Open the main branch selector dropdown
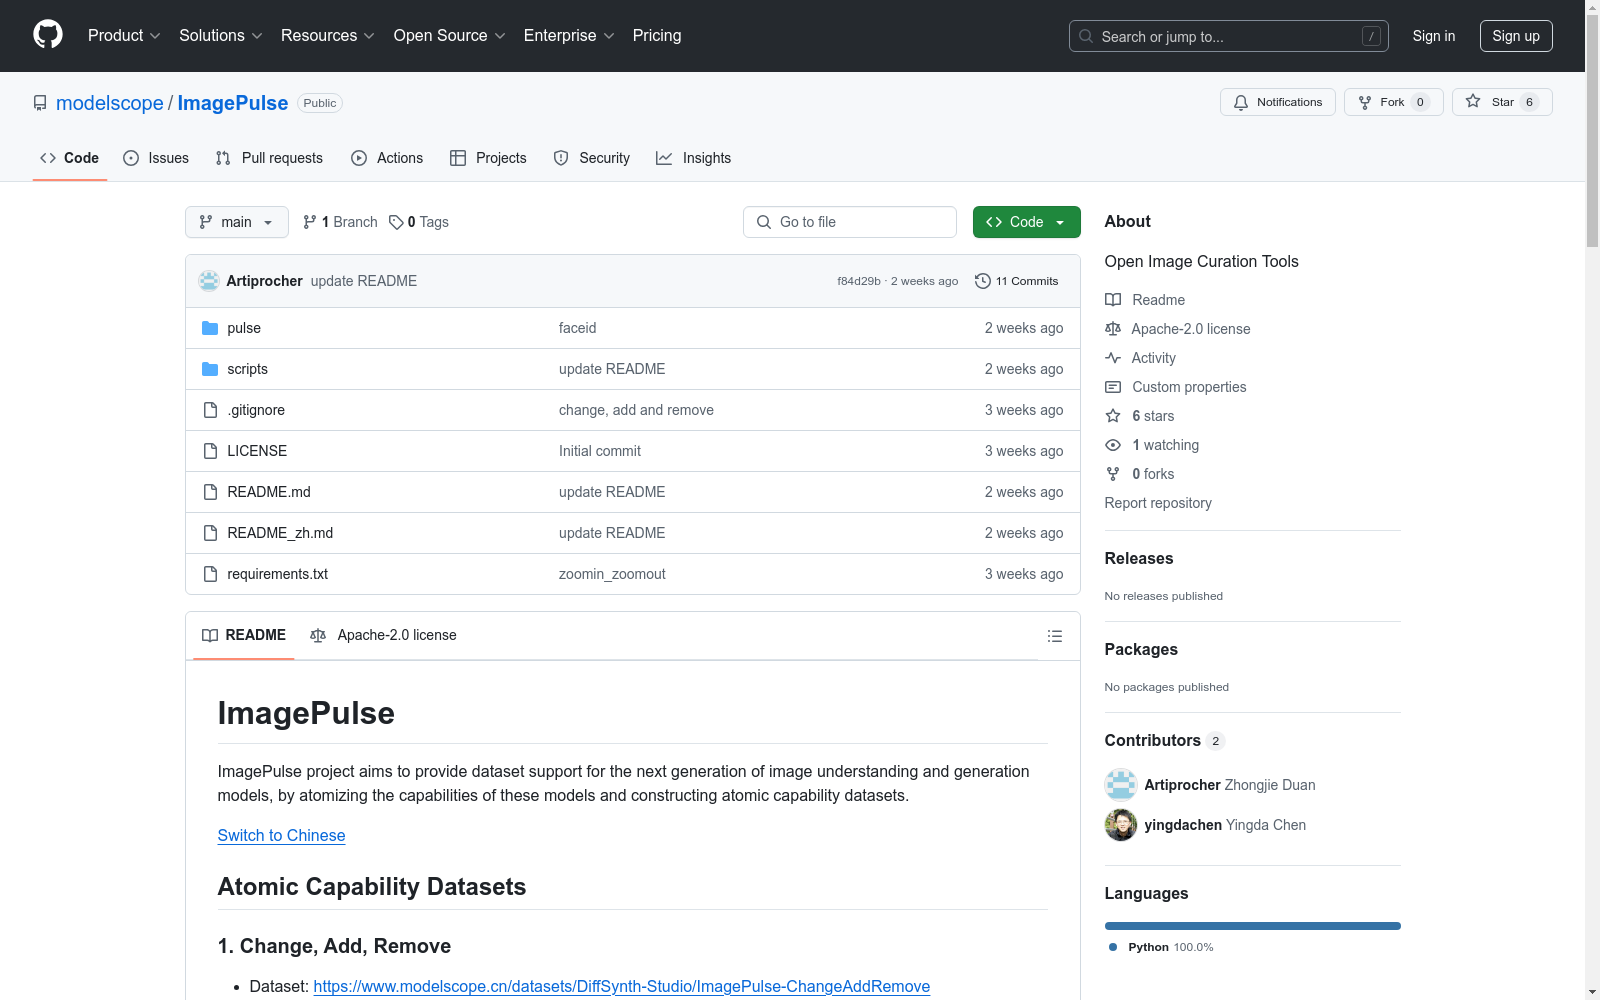The width and height of the screenshot is (1600, 1000). 237,222
